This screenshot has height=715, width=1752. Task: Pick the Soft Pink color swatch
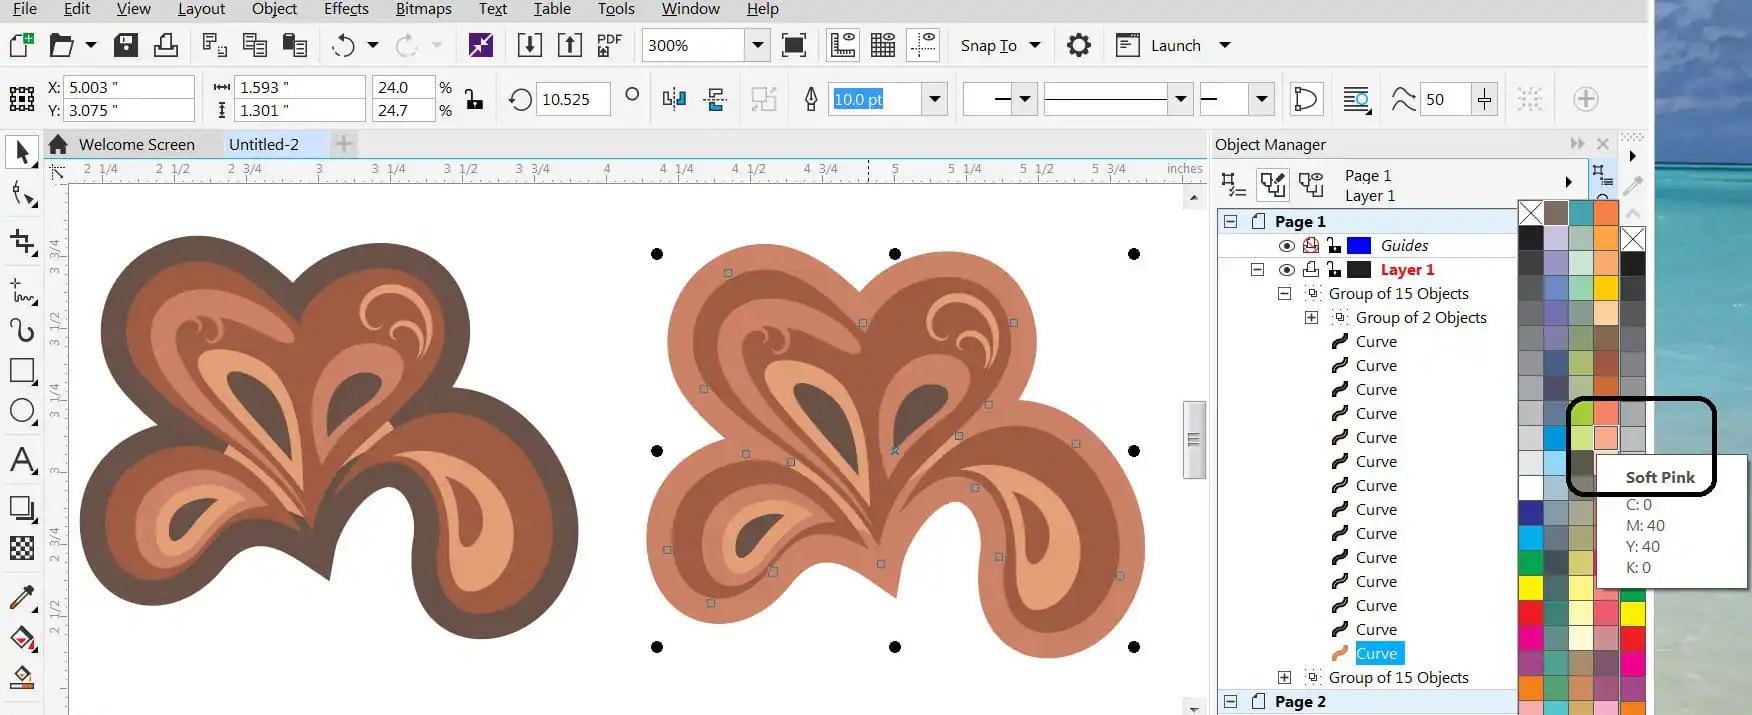tap(1605, 437)
